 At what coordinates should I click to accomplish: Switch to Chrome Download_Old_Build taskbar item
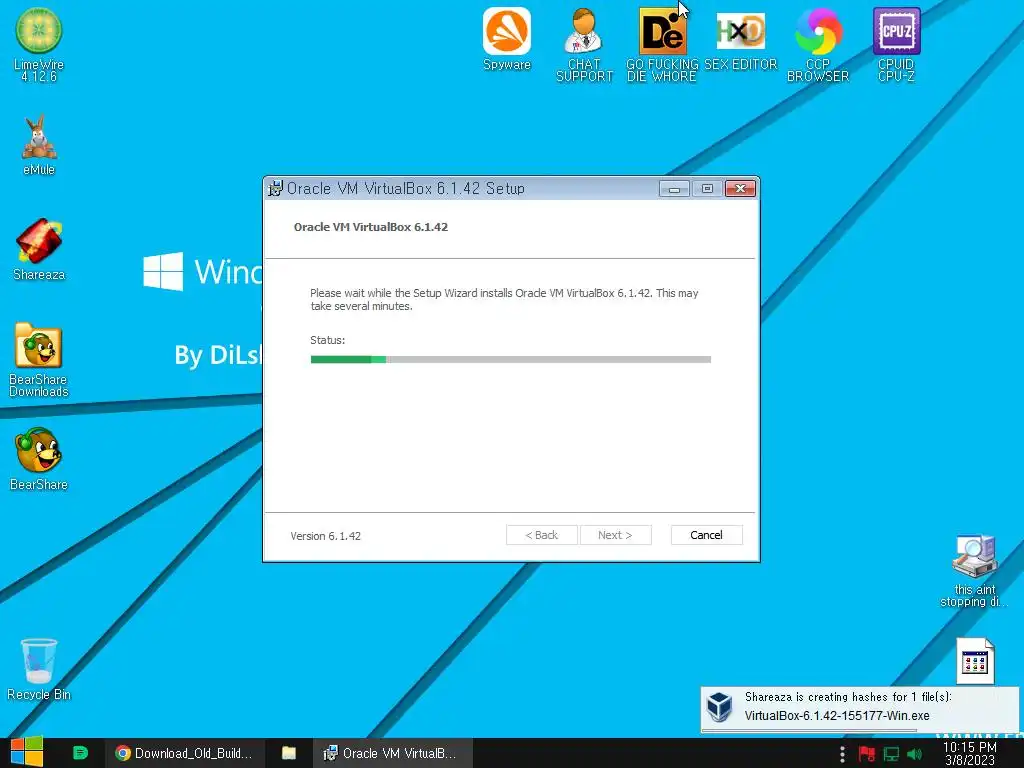coord(185,753)
